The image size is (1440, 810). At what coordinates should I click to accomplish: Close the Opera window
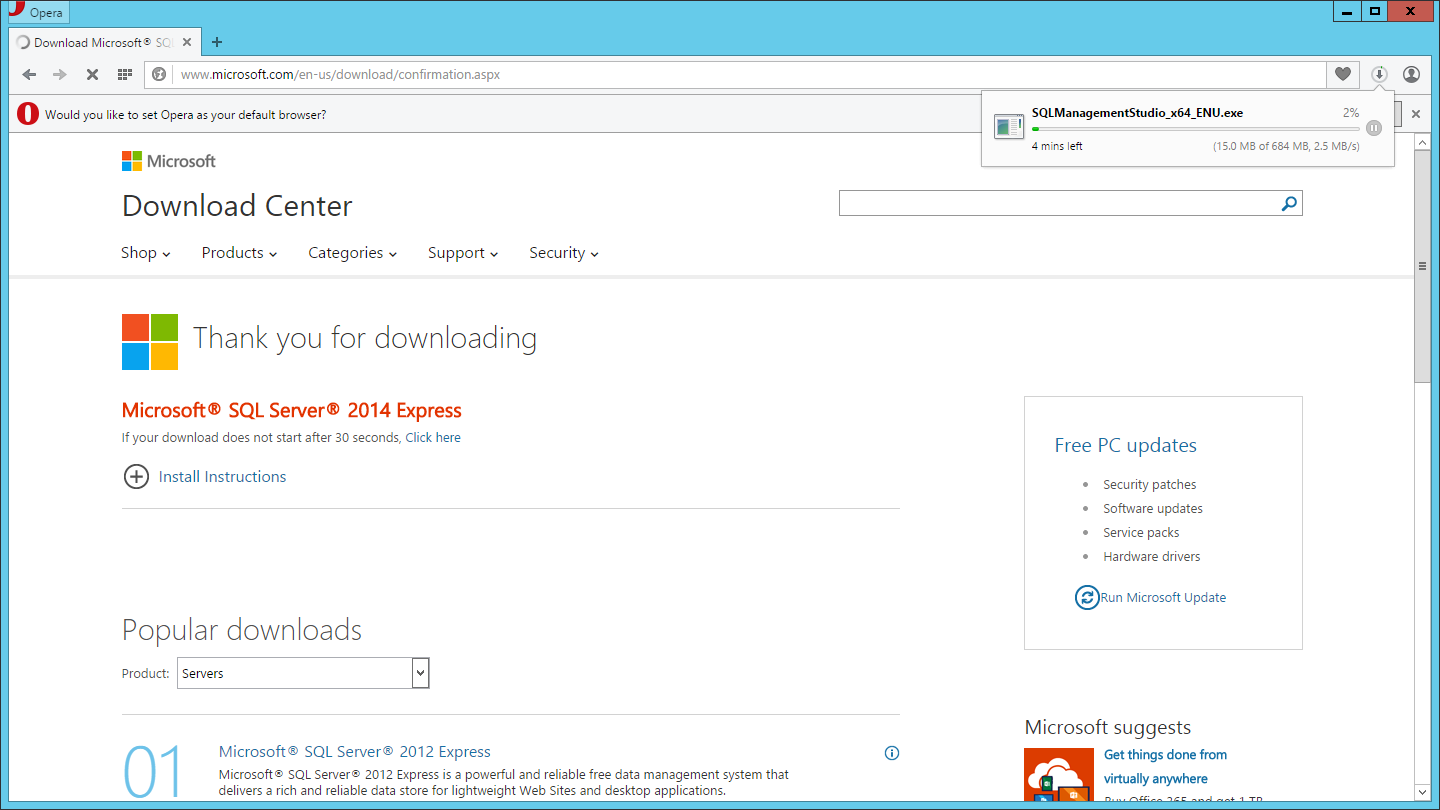point(1412,12)
